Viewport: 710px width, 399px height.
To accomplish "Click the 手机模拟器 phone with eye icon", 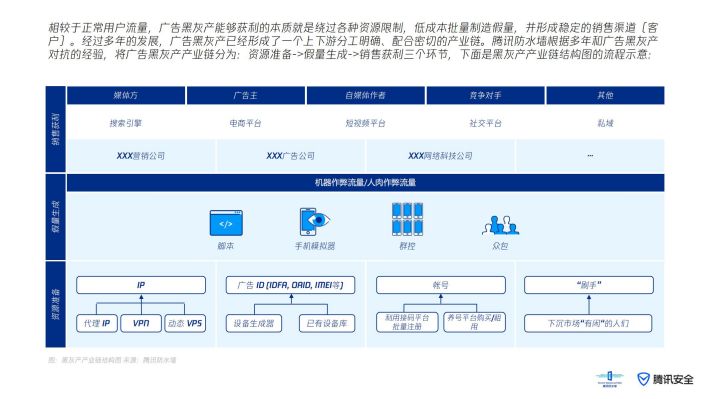I will 314,221.
